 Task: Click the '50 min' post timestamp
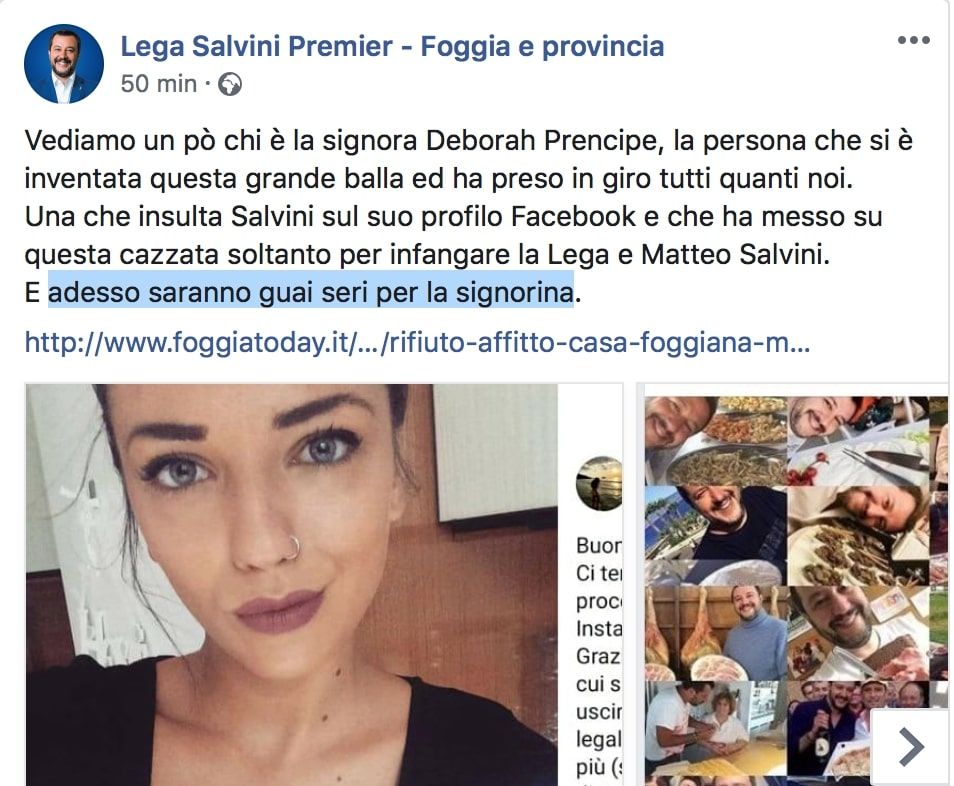[x=159, y=84]
